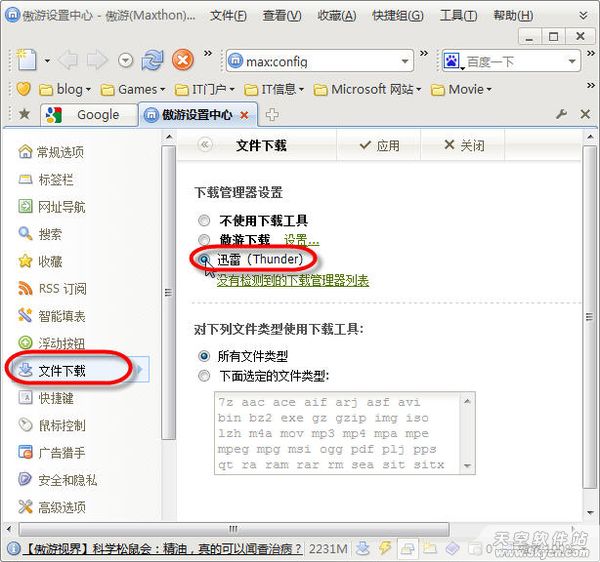This screenshot has width=600, height=562.
Task: Open 没有检测到的下载管理器列表 link
Action: (293, 280)
